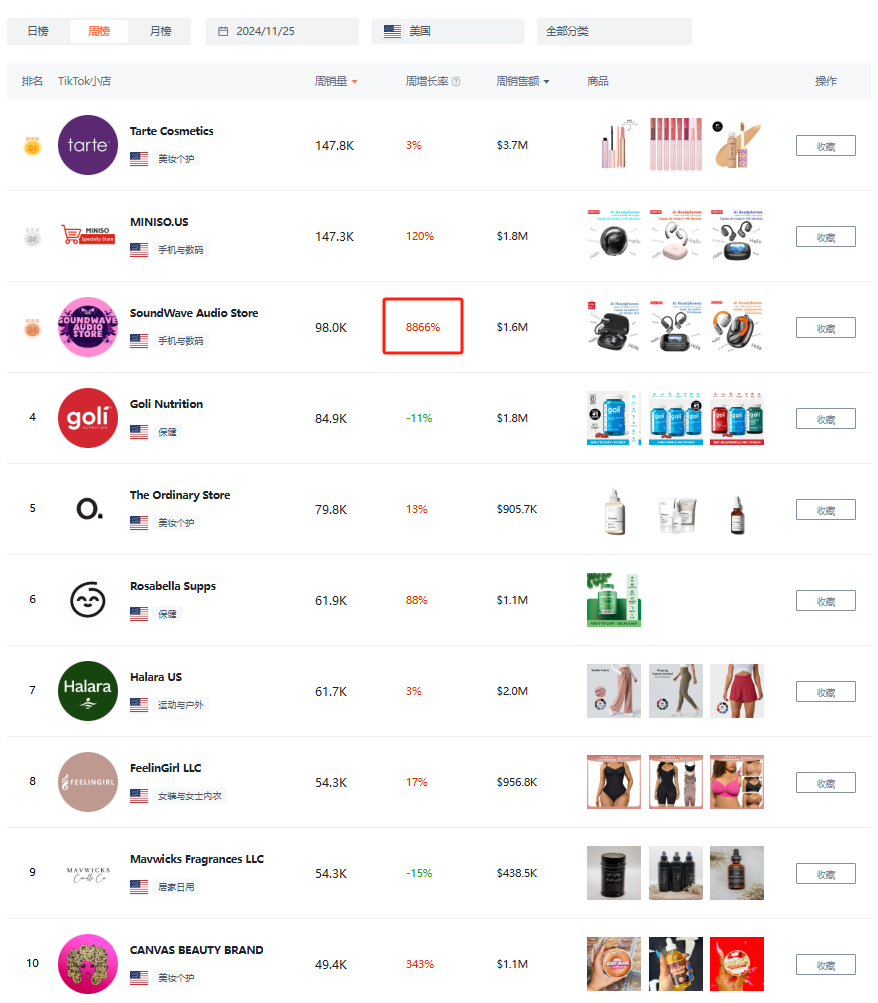Click the calendar icon in date field
Image resolution: width=878 pixels, height=1003 pixels.
coord(223,31)
